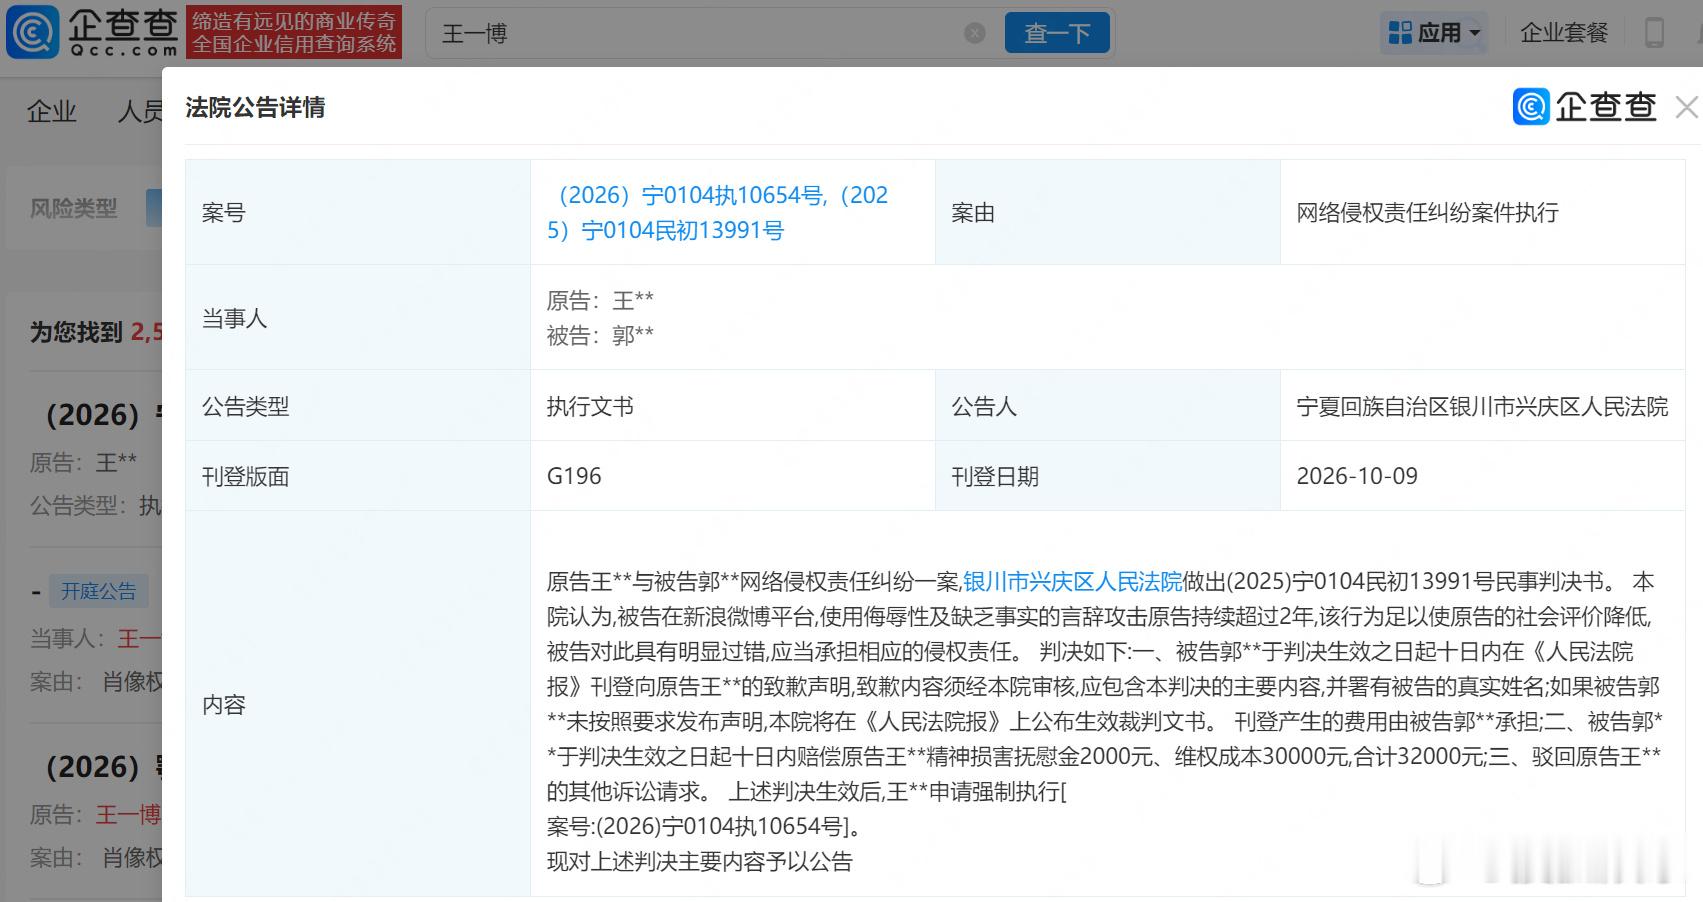Viewport: 1703px width, 902px height.
Task: Click the 企查查 Qcc.com logo in the header
Action: [92, 32]
